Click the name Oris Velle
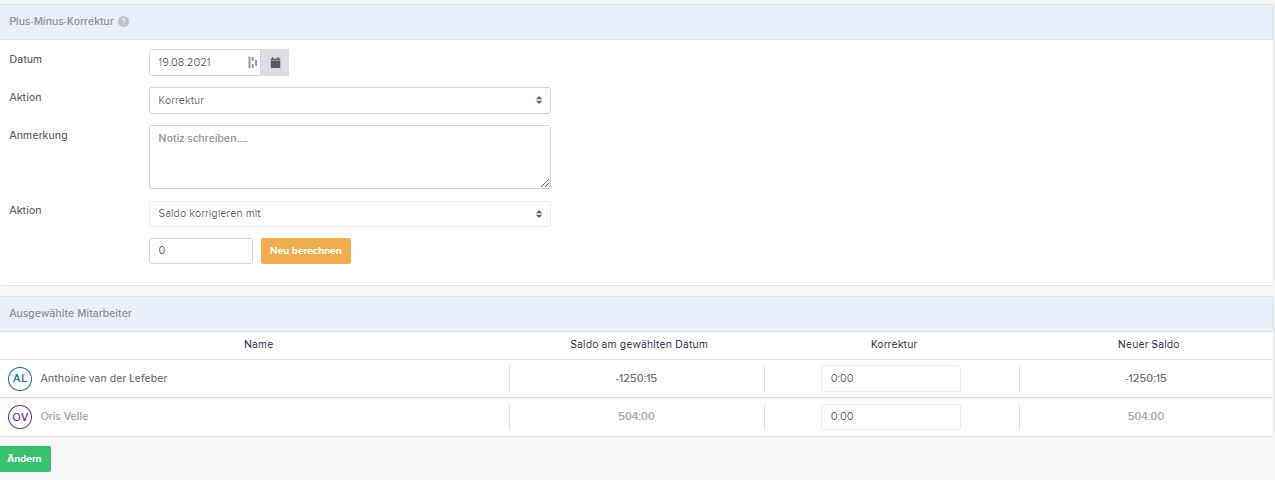Screen dimensions: 1275x480 (x=64, y=416)
